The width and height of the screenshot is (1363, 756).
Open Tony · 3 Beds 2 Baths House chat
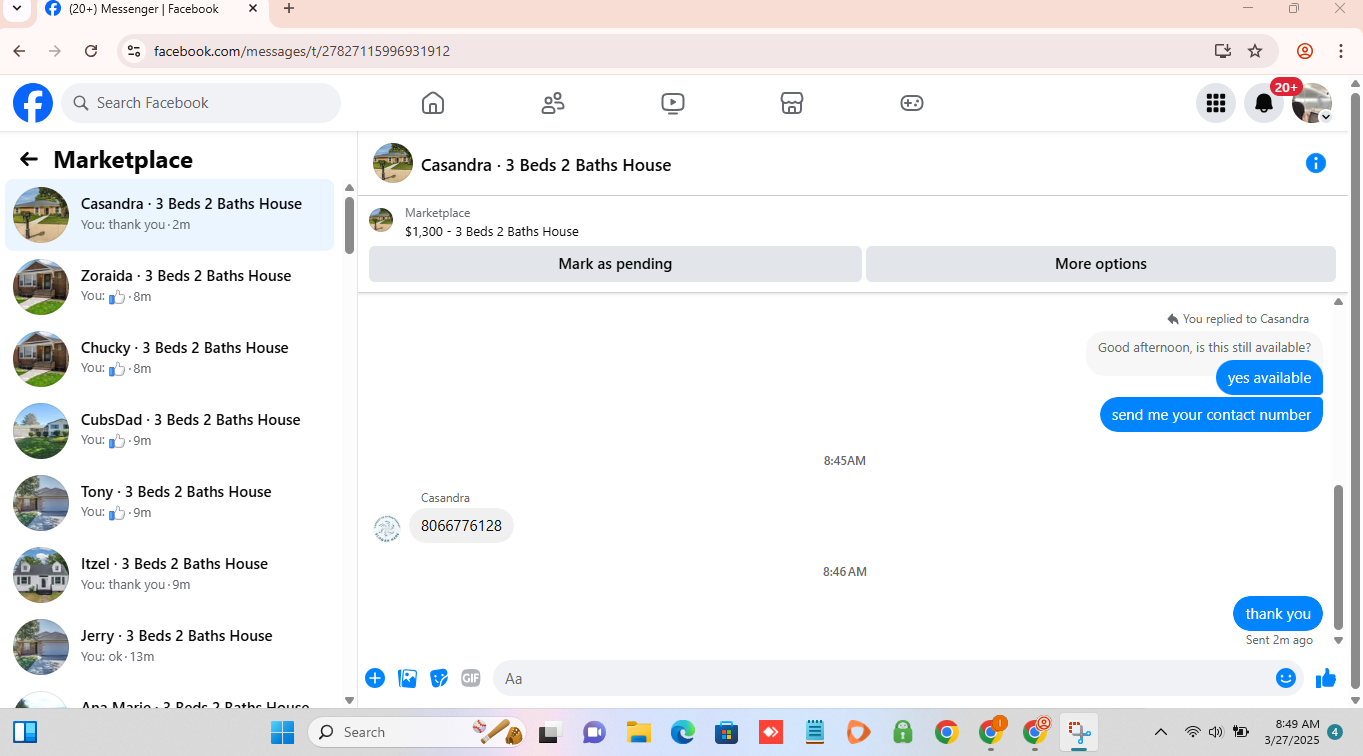pos(170,503)
